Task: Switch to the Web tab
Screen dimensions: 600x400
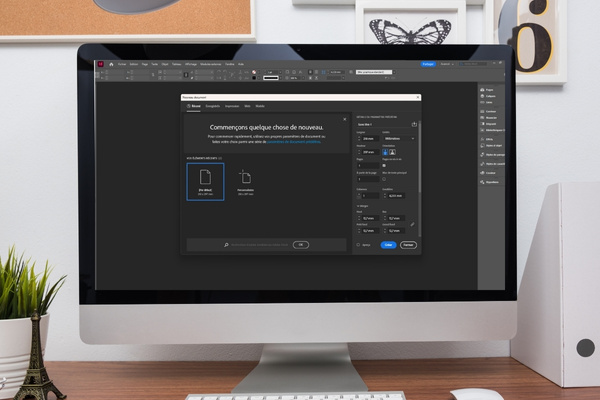Action: [247, 105]
